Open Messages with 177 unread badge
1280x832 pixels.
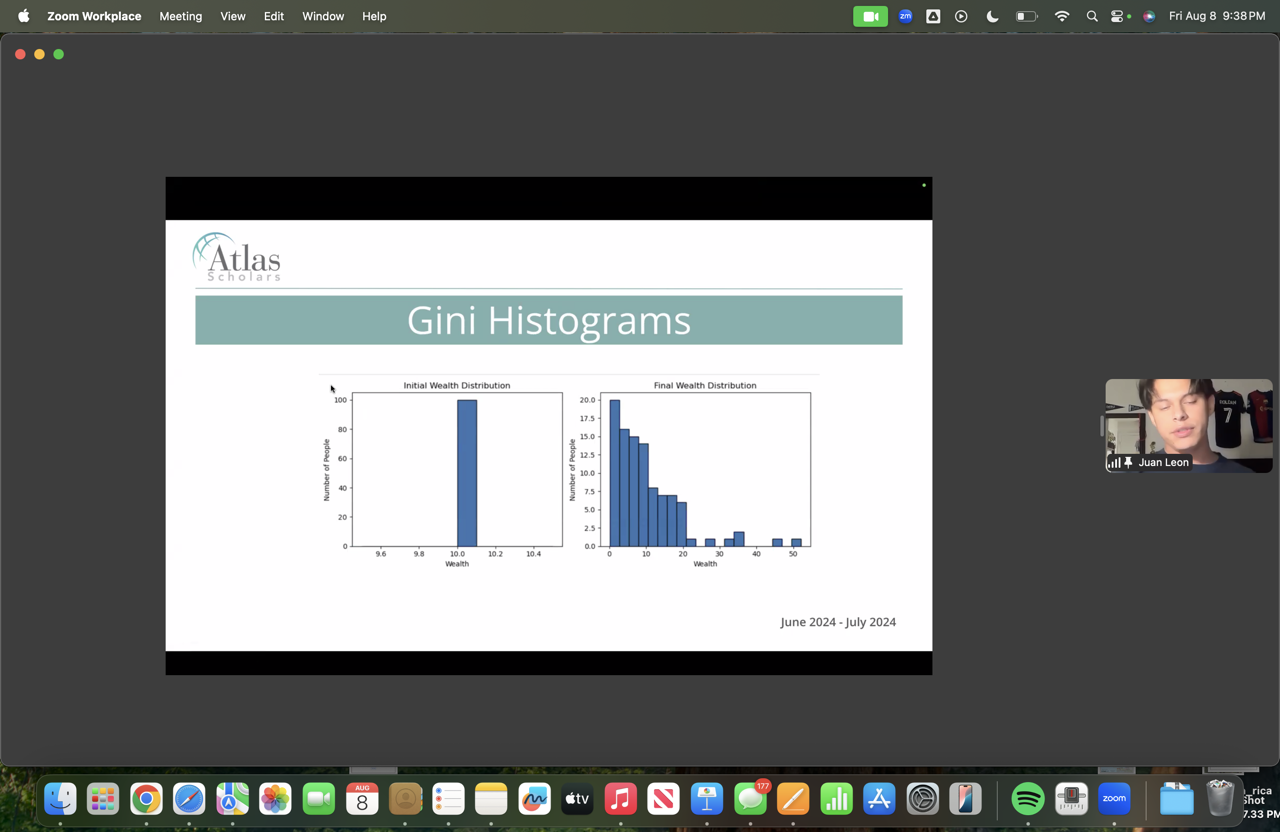(x=750, y=799)
